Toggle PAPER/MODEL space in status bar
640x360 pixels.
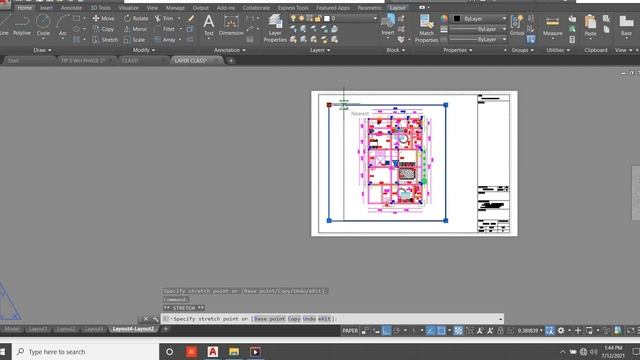click(350, 331)
